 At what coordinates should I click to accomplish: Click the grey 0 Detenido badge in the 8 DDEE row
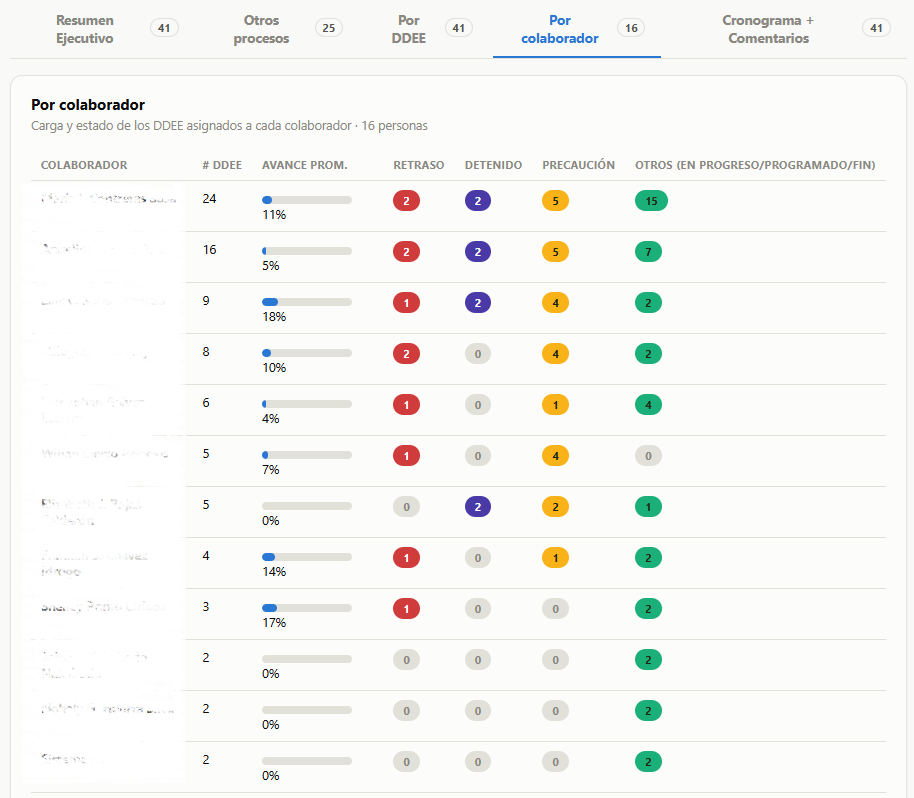(x=477, y=354)
